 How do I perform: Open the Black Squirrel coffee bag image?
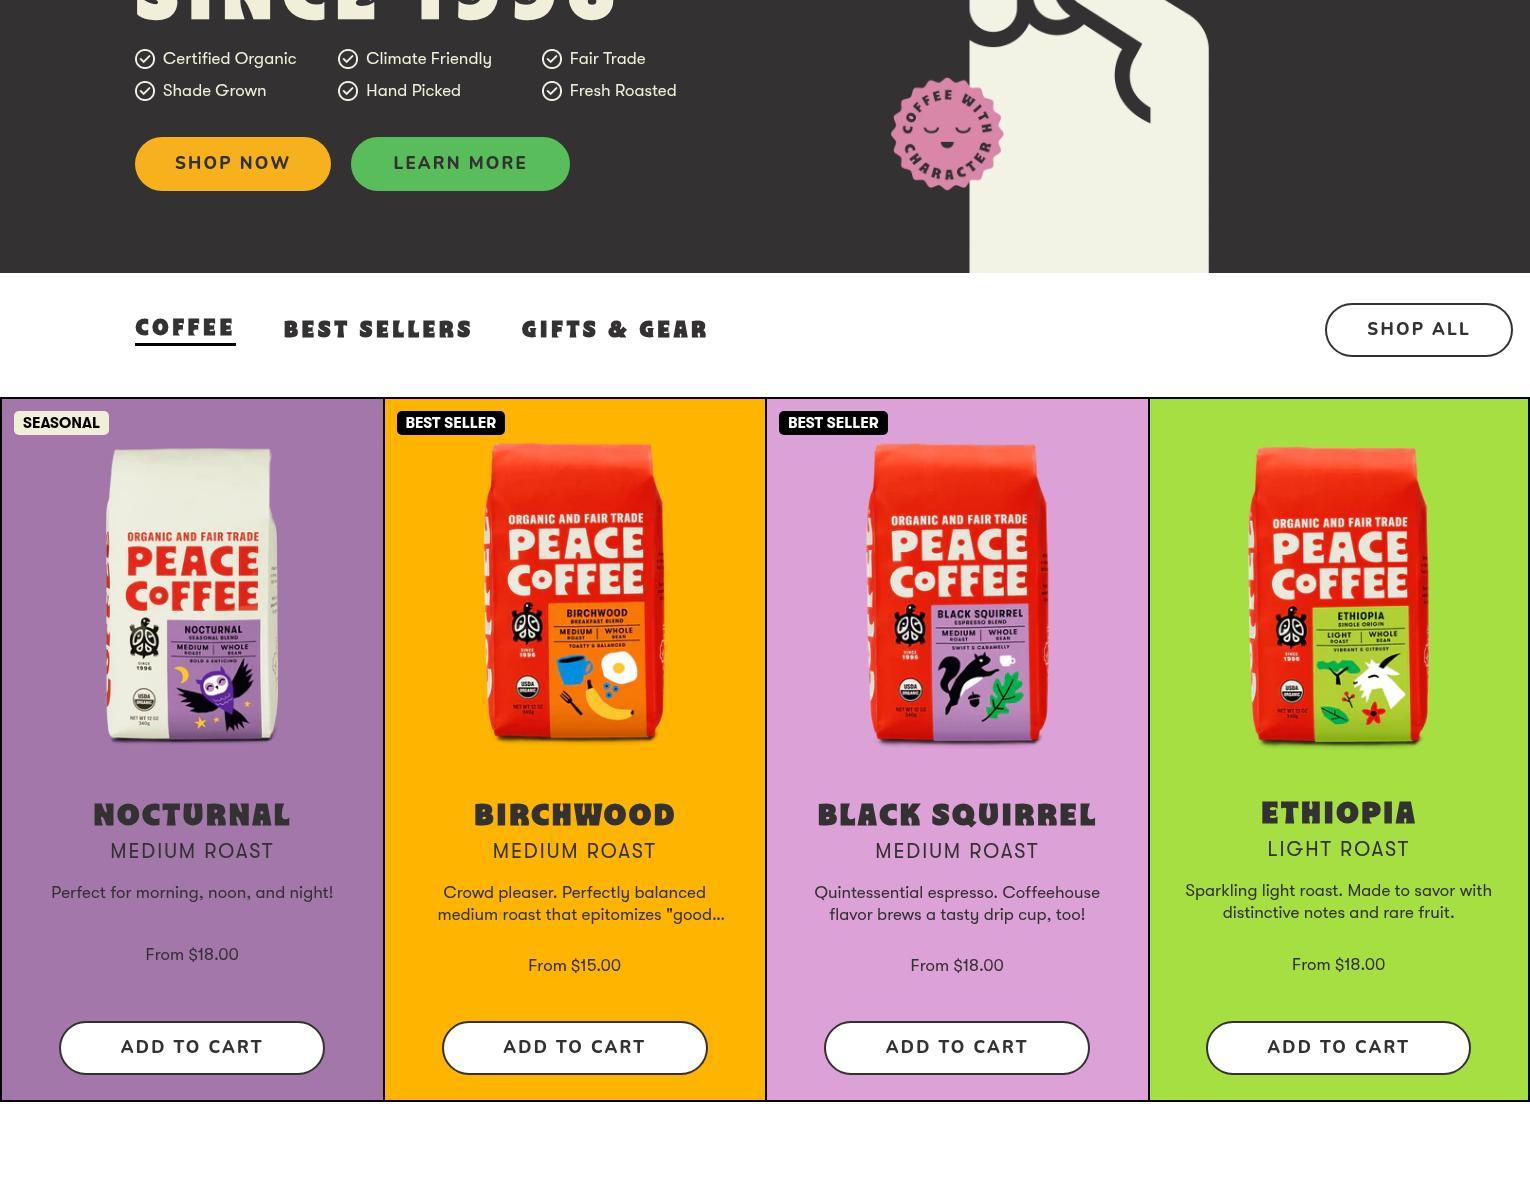coord(957,594)
